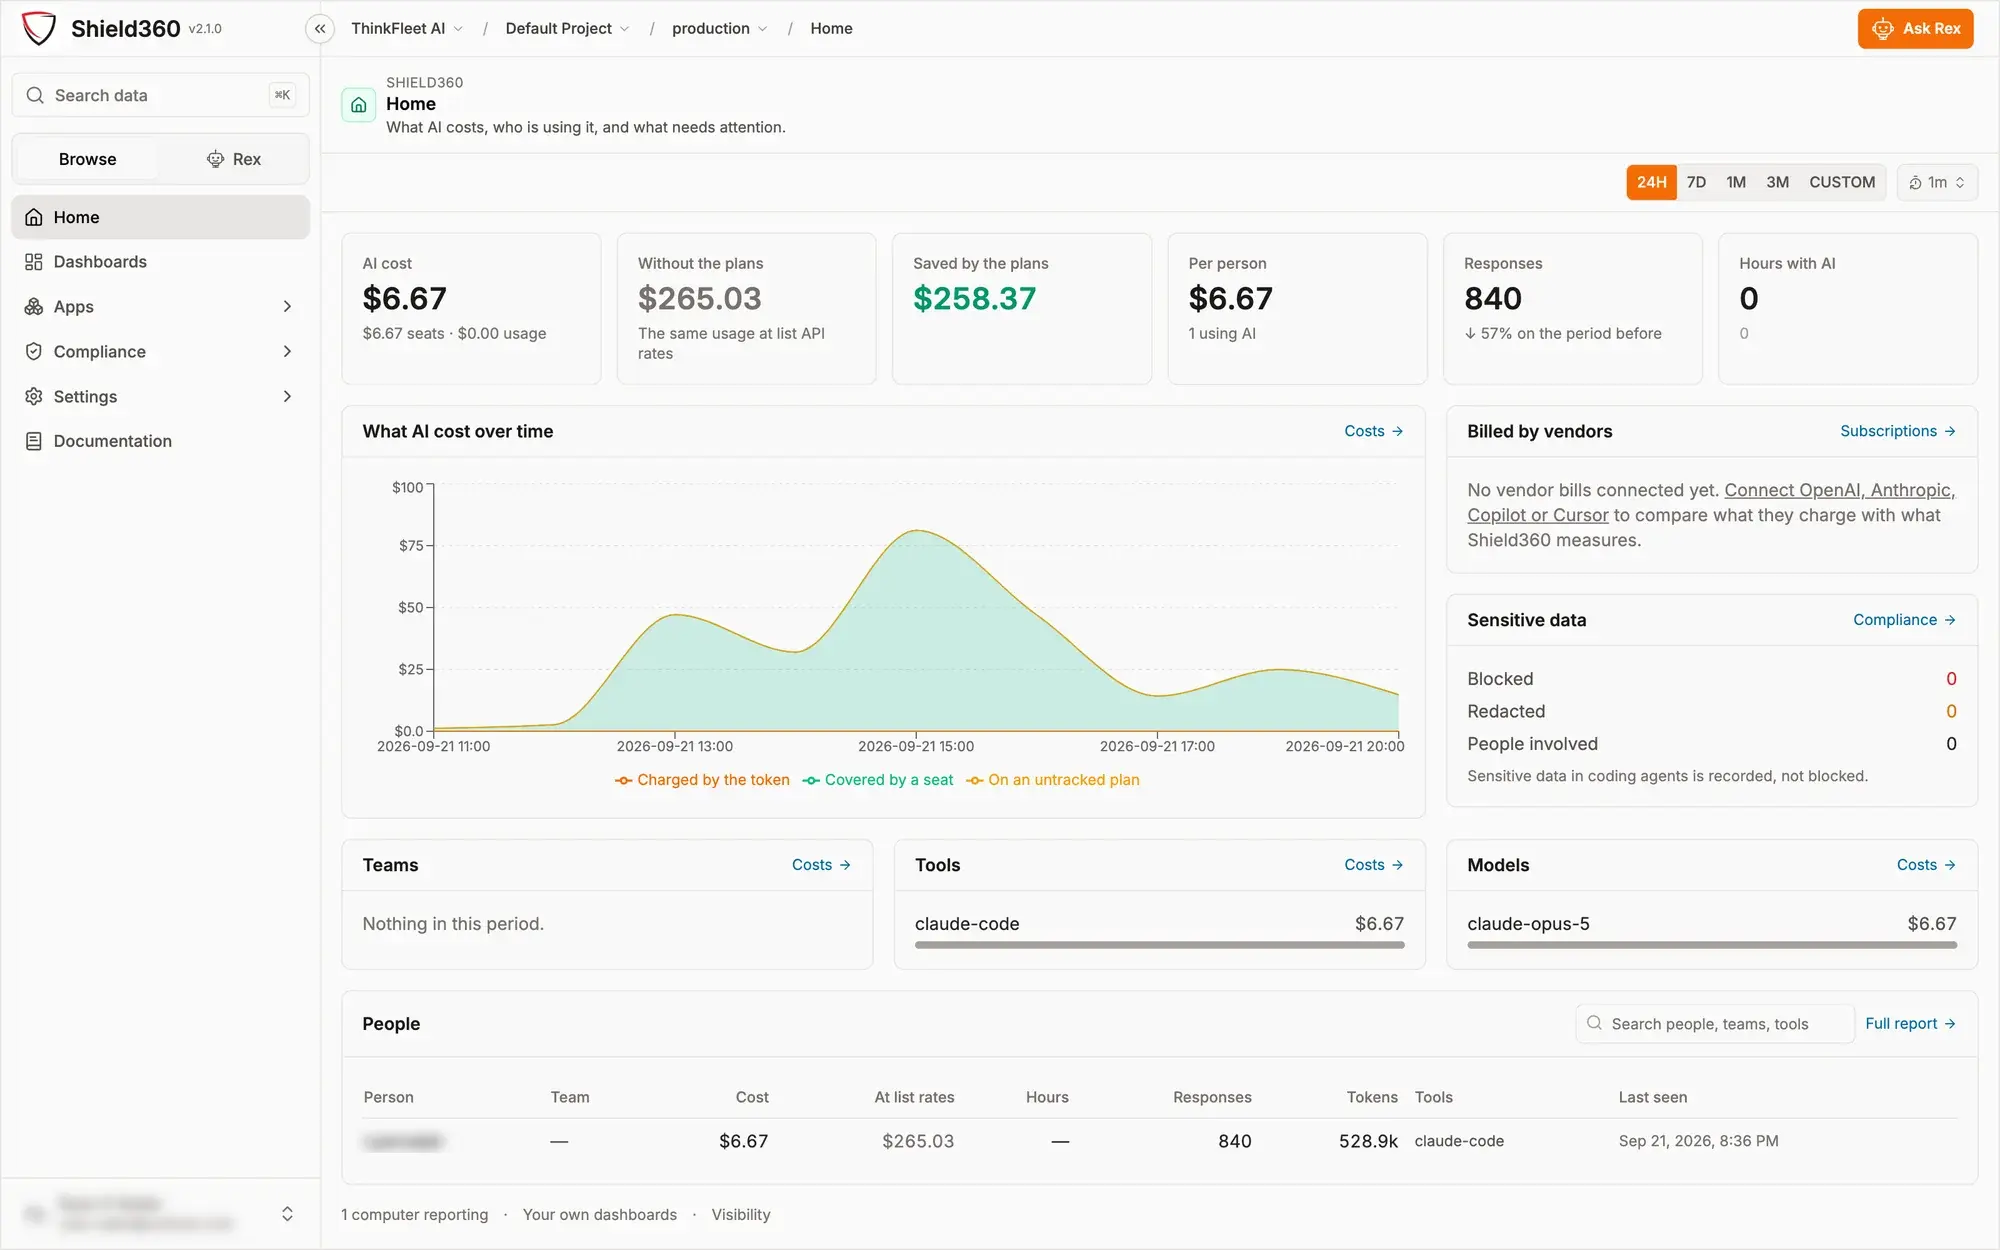Toggle the Covered by a seat legend series
The height and width of the screenshot is (1250, 2000).
(x=878, y=780)
